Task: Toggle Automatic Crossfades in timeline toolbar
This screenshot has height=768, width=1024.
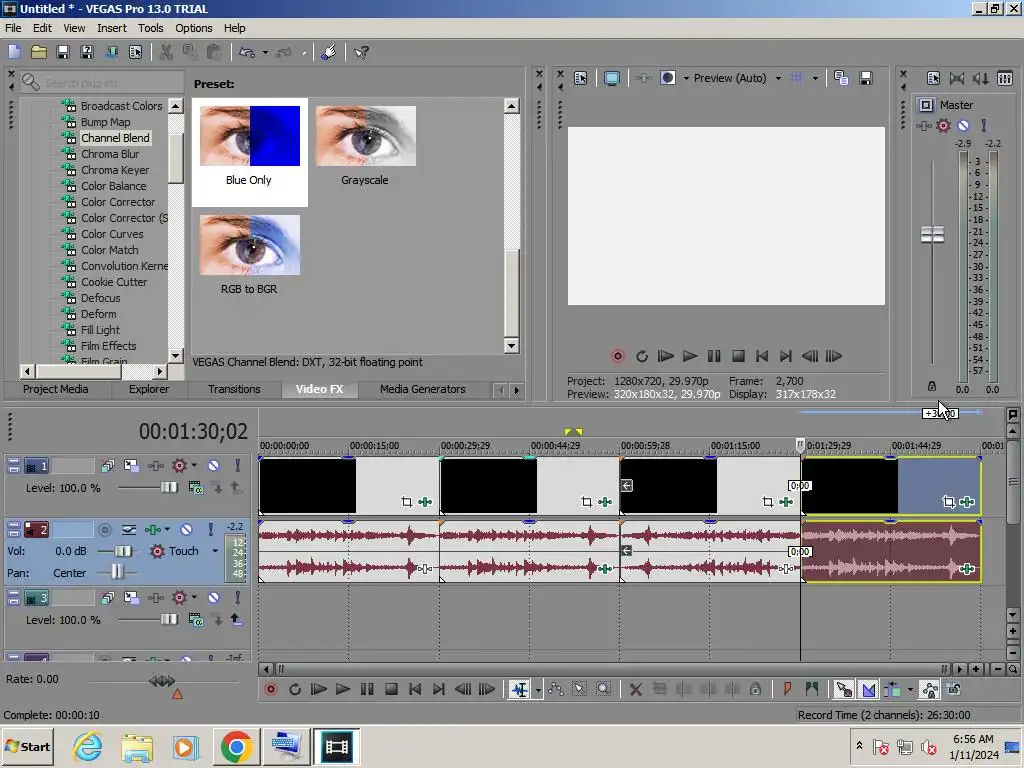Action: [x=868, y=689]
